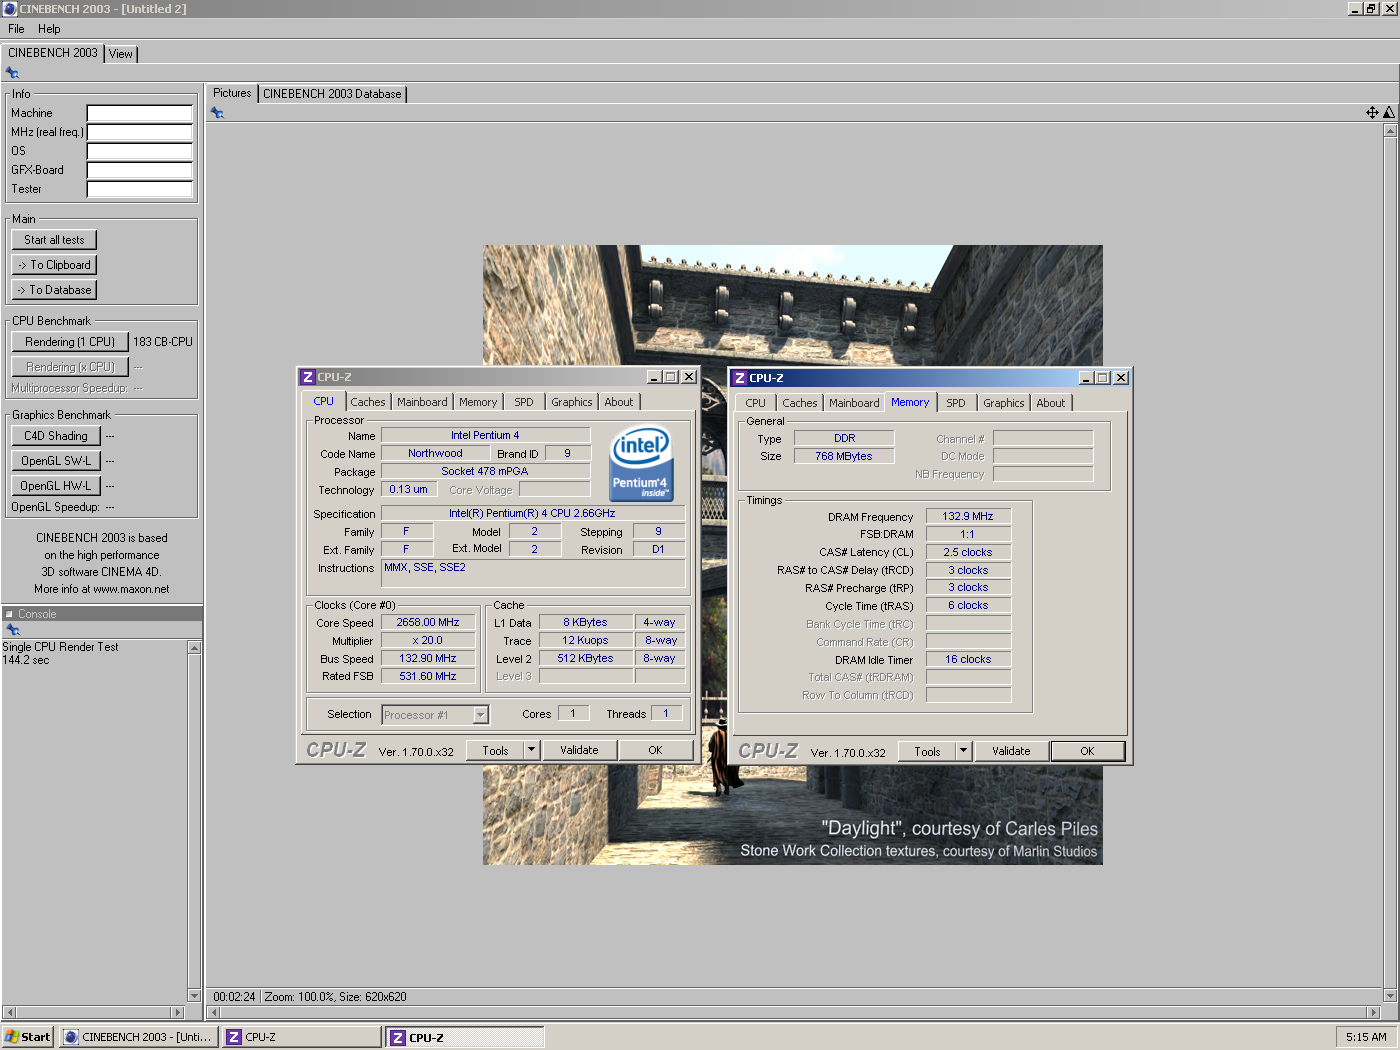Click the Tools button in the right CPU-Z window
Viewport: 1400px width, 1050px height.
coord(927,751)
